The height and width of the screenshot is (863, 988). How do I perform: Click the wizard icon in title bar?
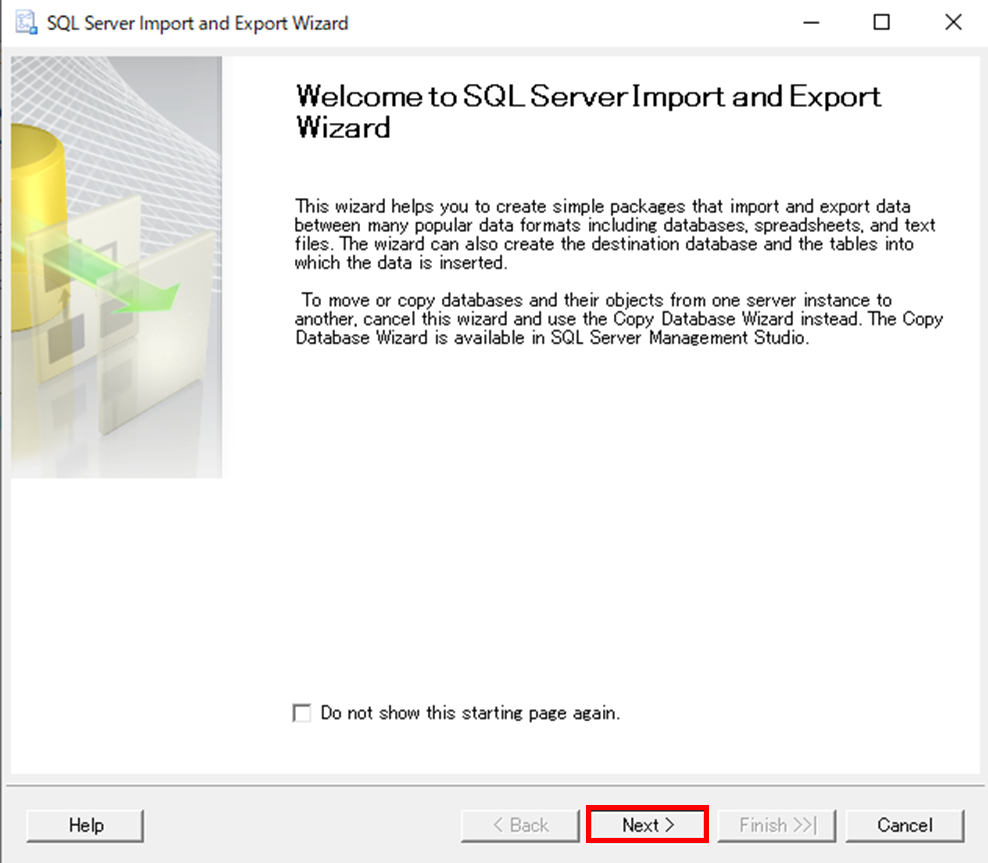click(x=26, y=23)
